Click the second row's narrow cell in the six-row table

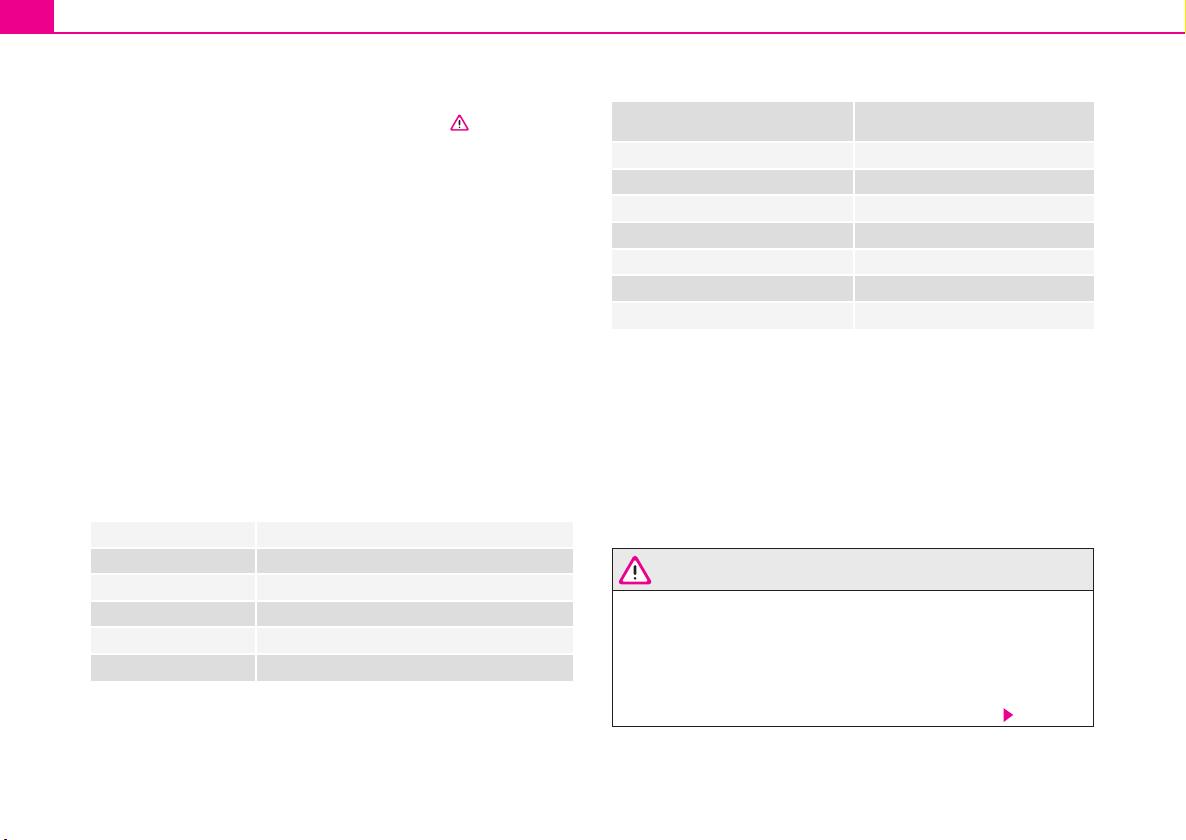[172, 560]
